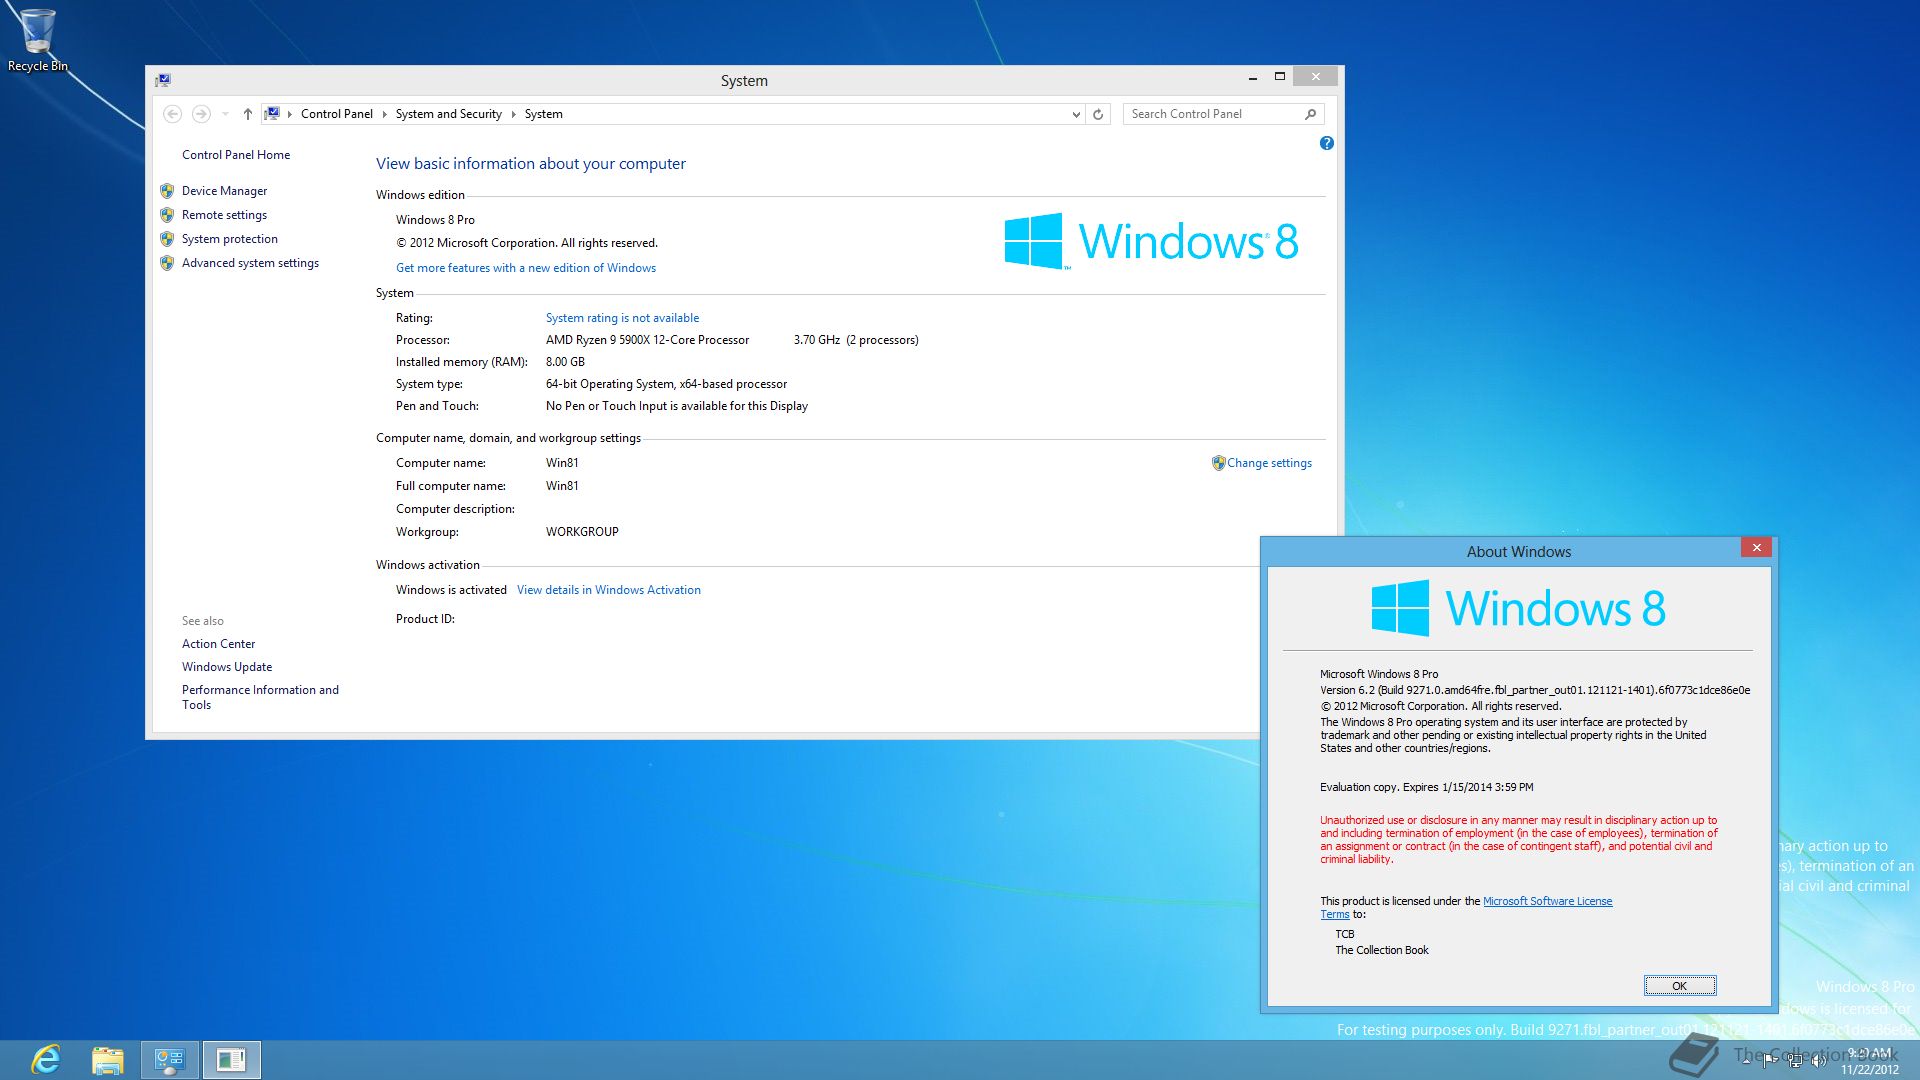1920x1080 pixels.
Task: Click OK in About Windows dialog
Action: coord(1680,986)
